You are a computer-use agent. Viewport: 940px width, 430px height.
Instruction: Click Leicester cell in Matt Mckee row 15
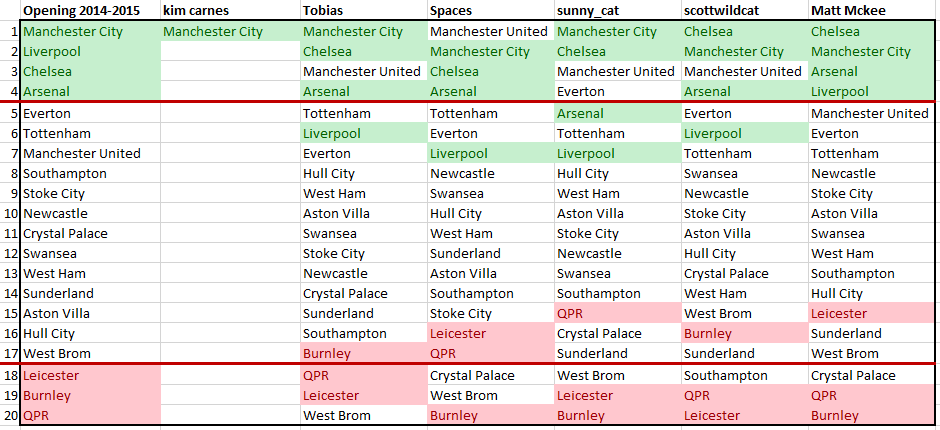[x=872, y=313]
